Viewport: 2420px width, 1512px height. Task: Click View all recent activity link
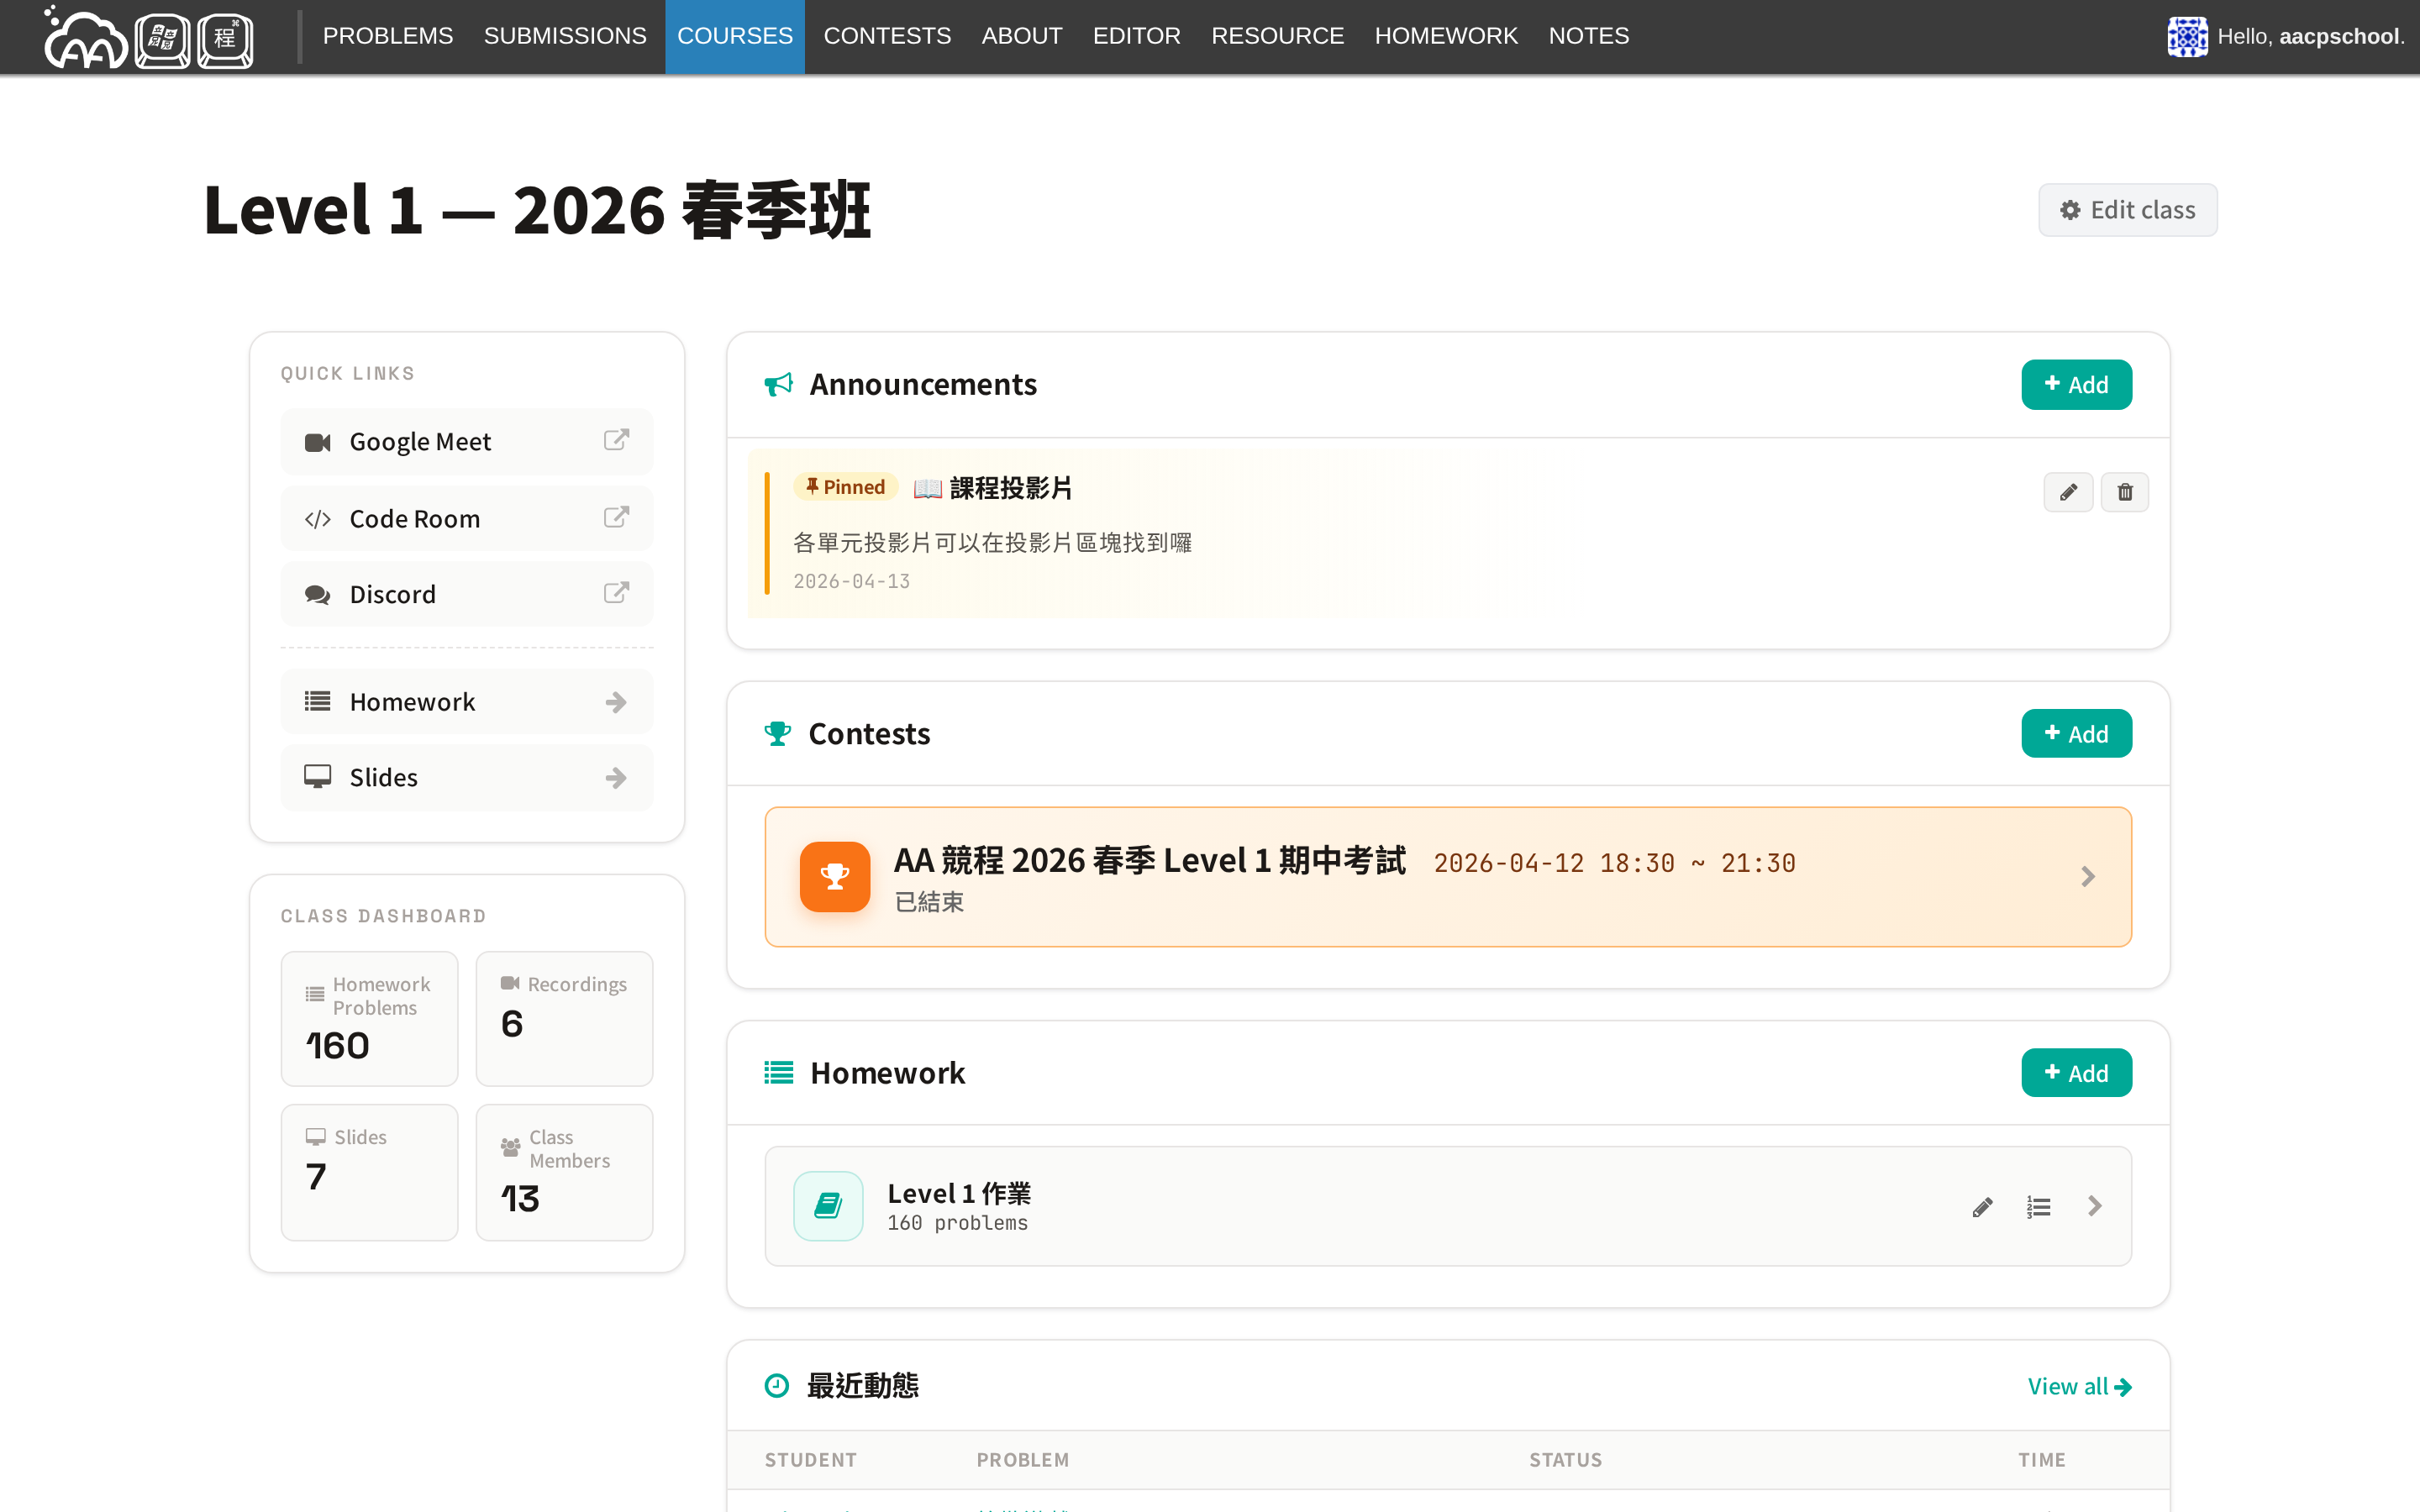[x=2079, y=1386]
